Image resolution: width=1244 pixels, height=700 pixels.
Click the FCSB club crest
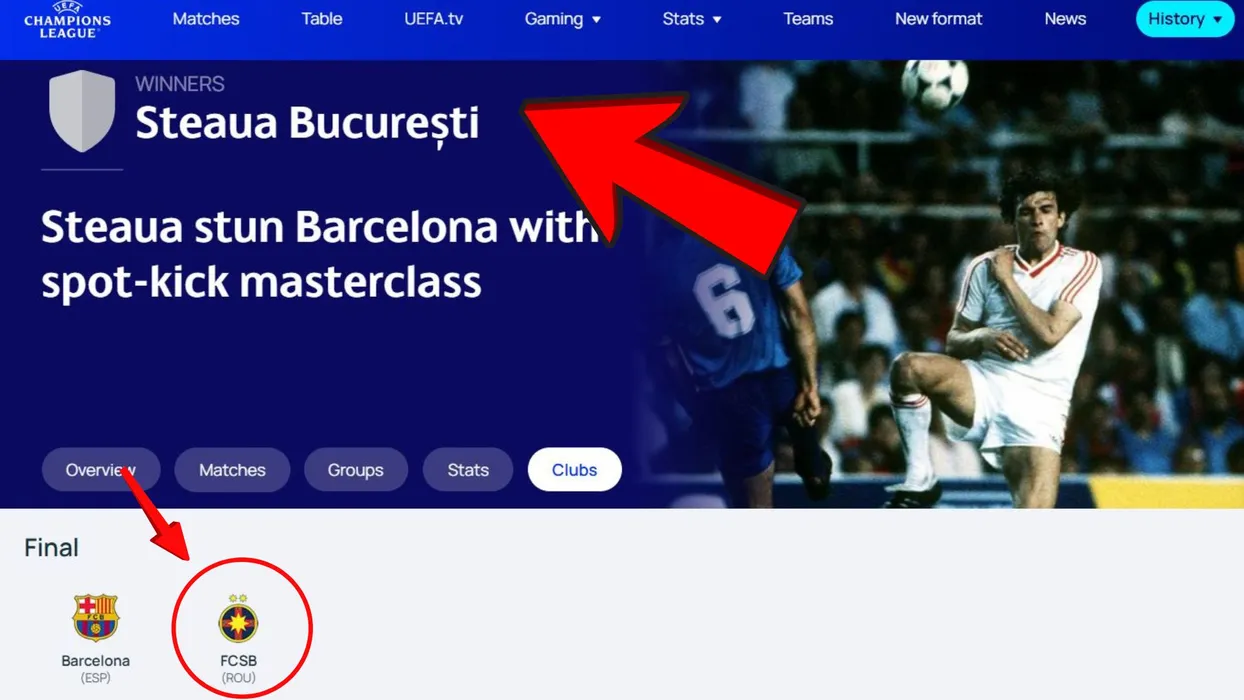tap(238, 618)
